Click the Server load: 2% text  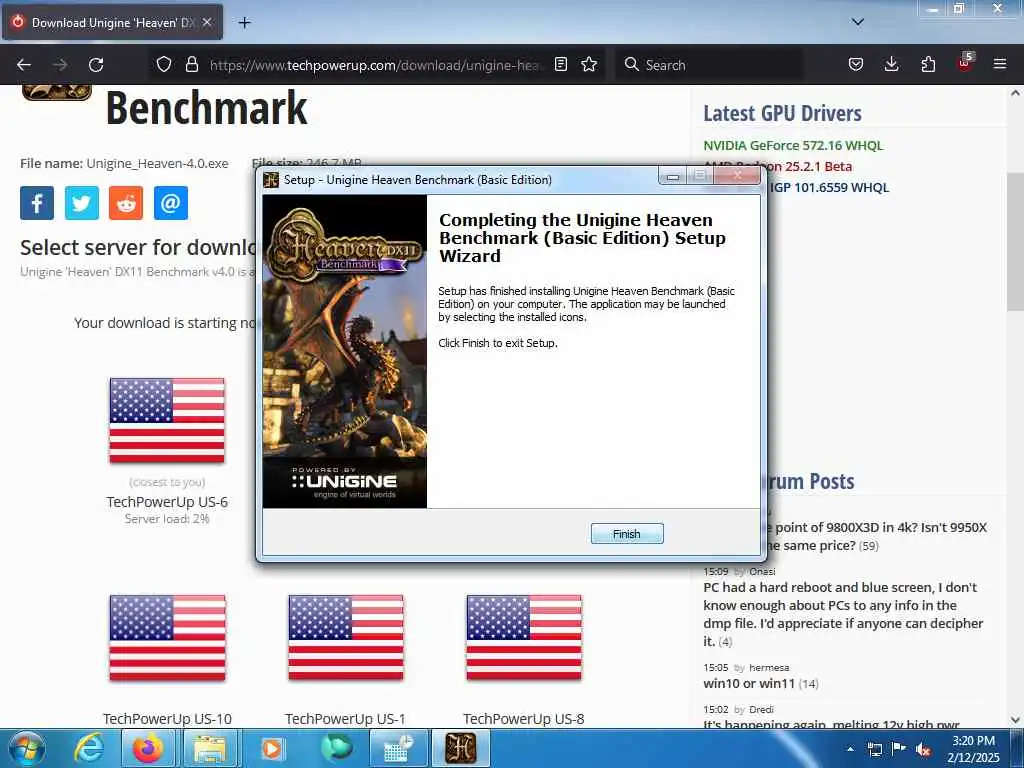click(167, 519)
